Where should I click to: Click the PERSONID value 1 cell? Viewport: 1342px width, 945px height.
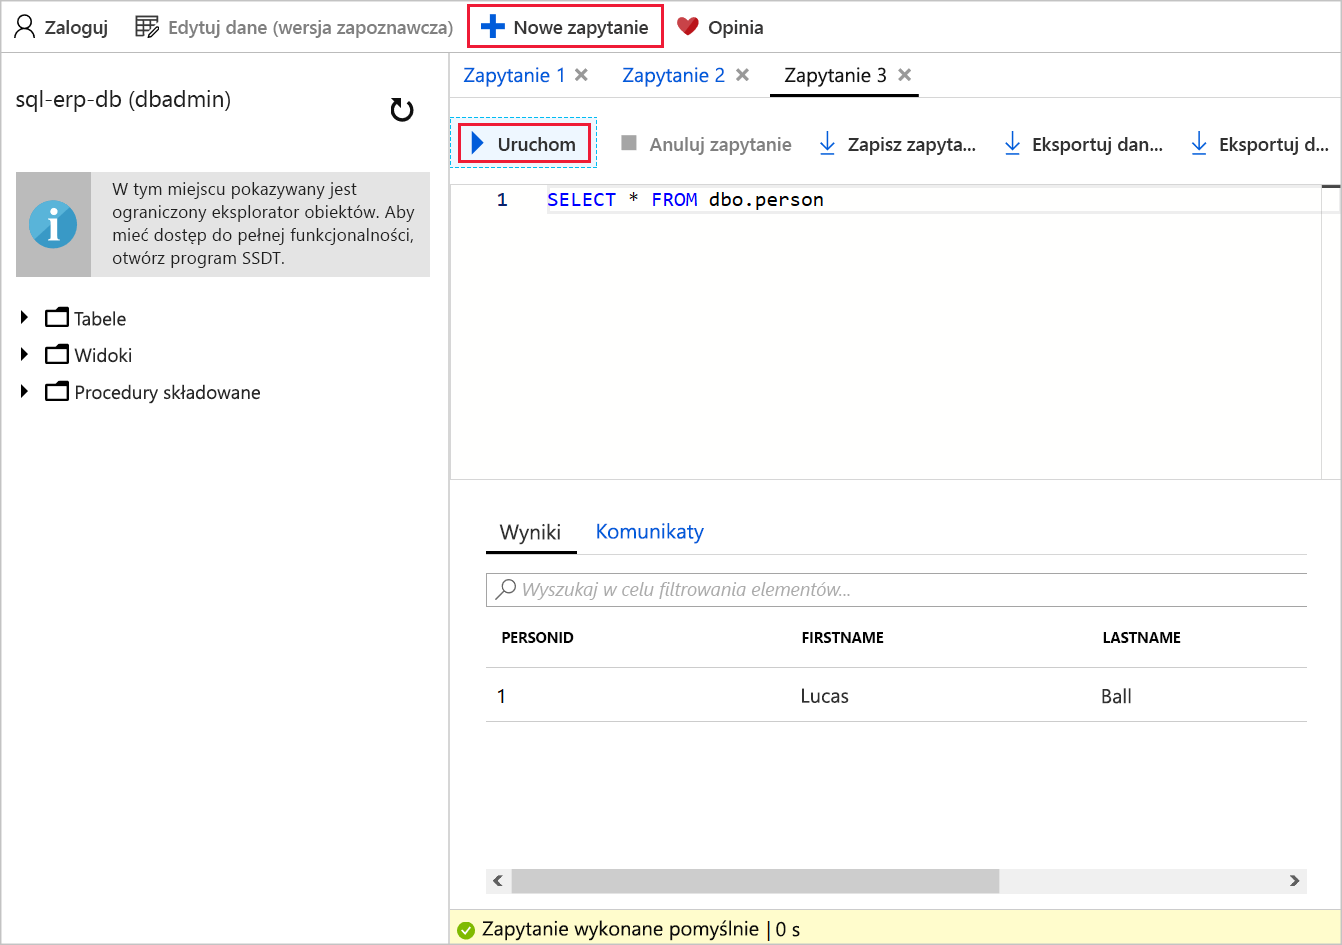coord(501,696)
